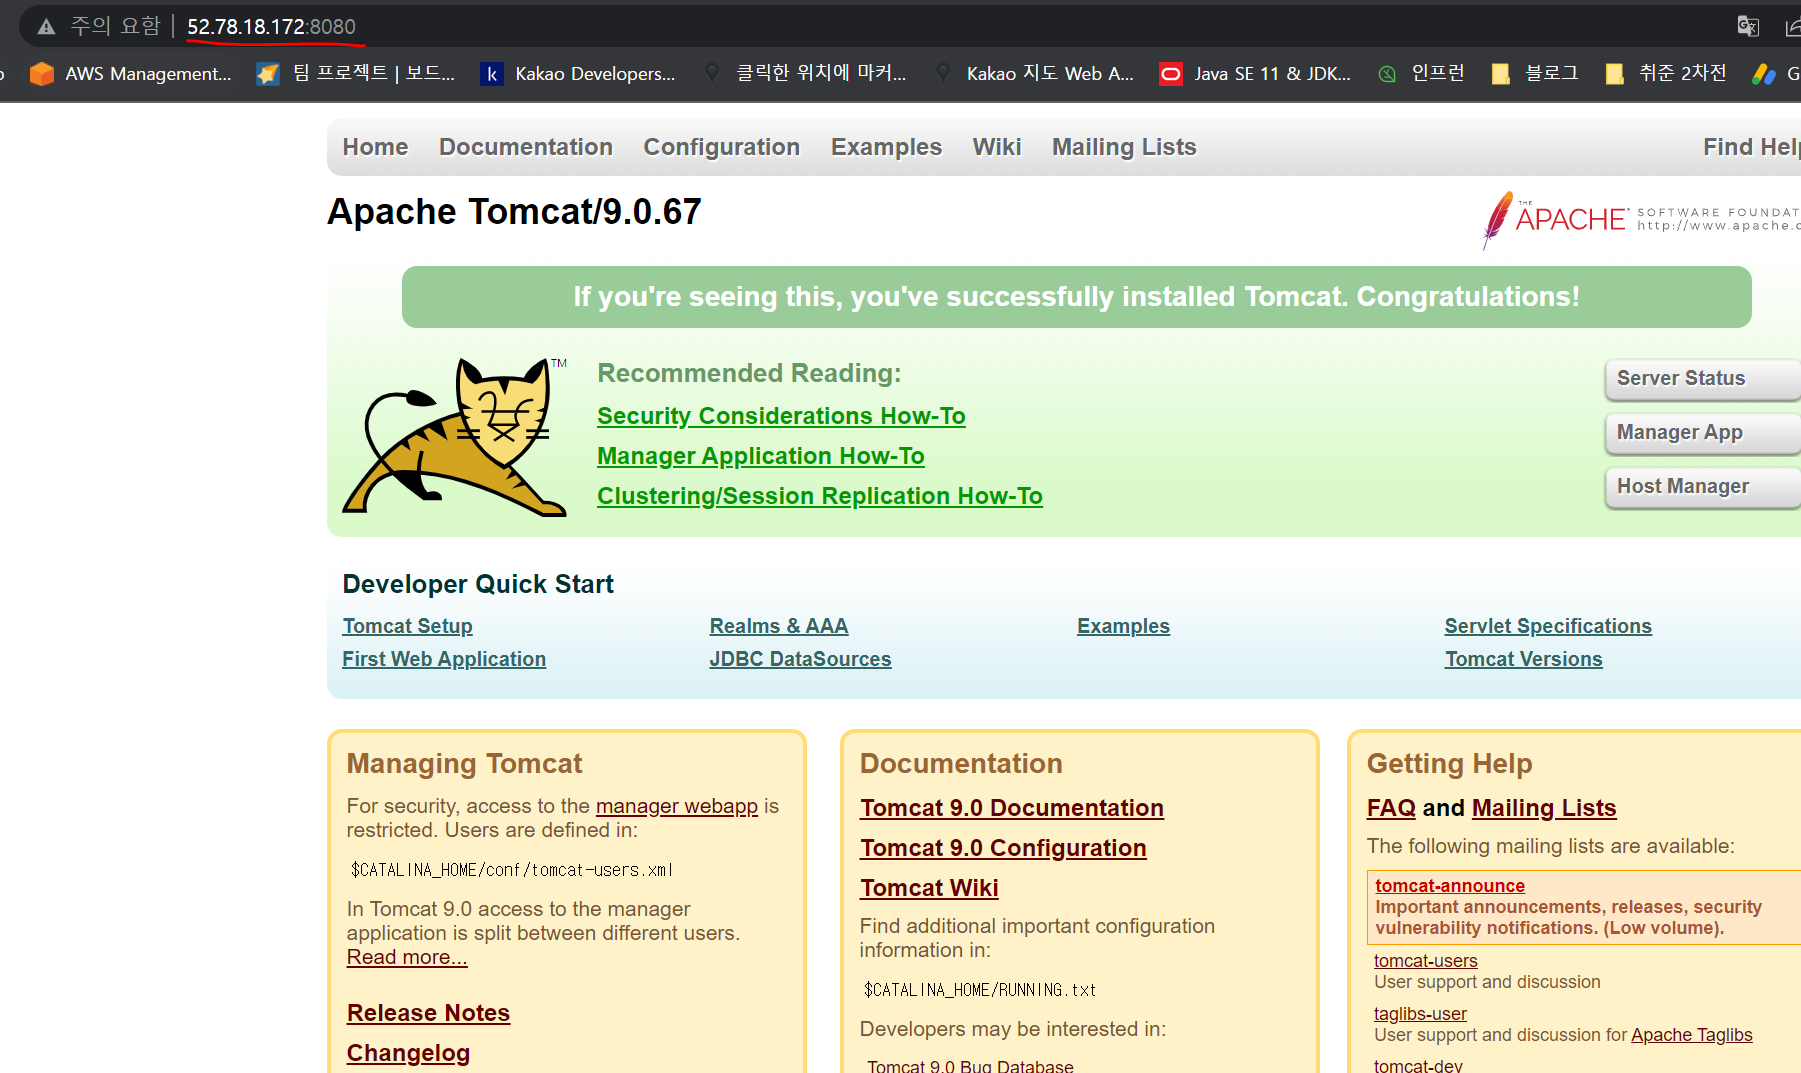Screen dimensions: 1801x1073
Task: Open Find Help in the nav bar
Action: click(x=1752, y=147)
